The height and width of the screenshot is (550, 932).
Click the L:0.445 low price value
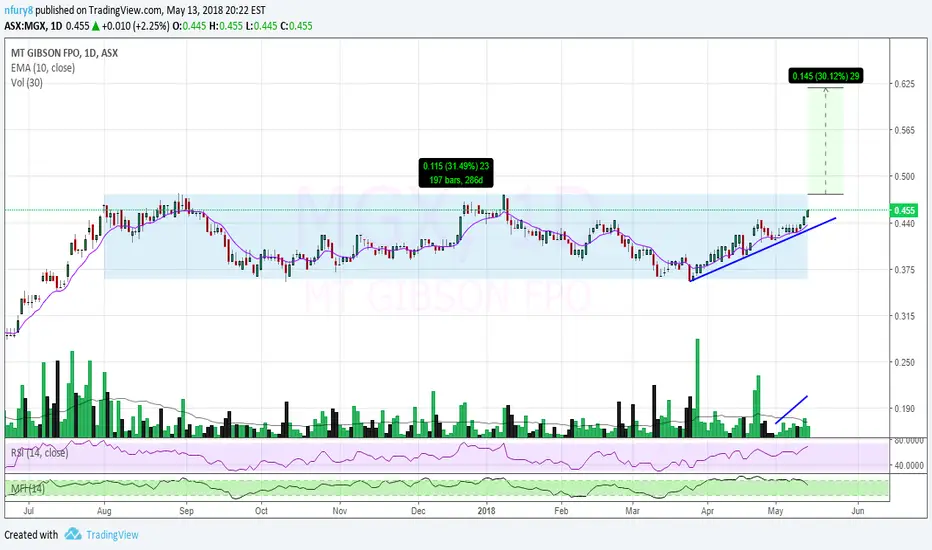coord(261,26)
